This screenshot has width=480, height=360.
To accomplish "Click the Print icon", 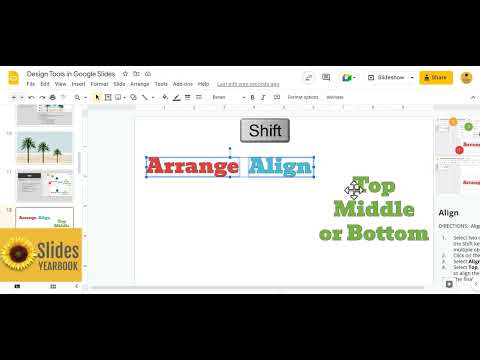I will [x=53, y=97].
